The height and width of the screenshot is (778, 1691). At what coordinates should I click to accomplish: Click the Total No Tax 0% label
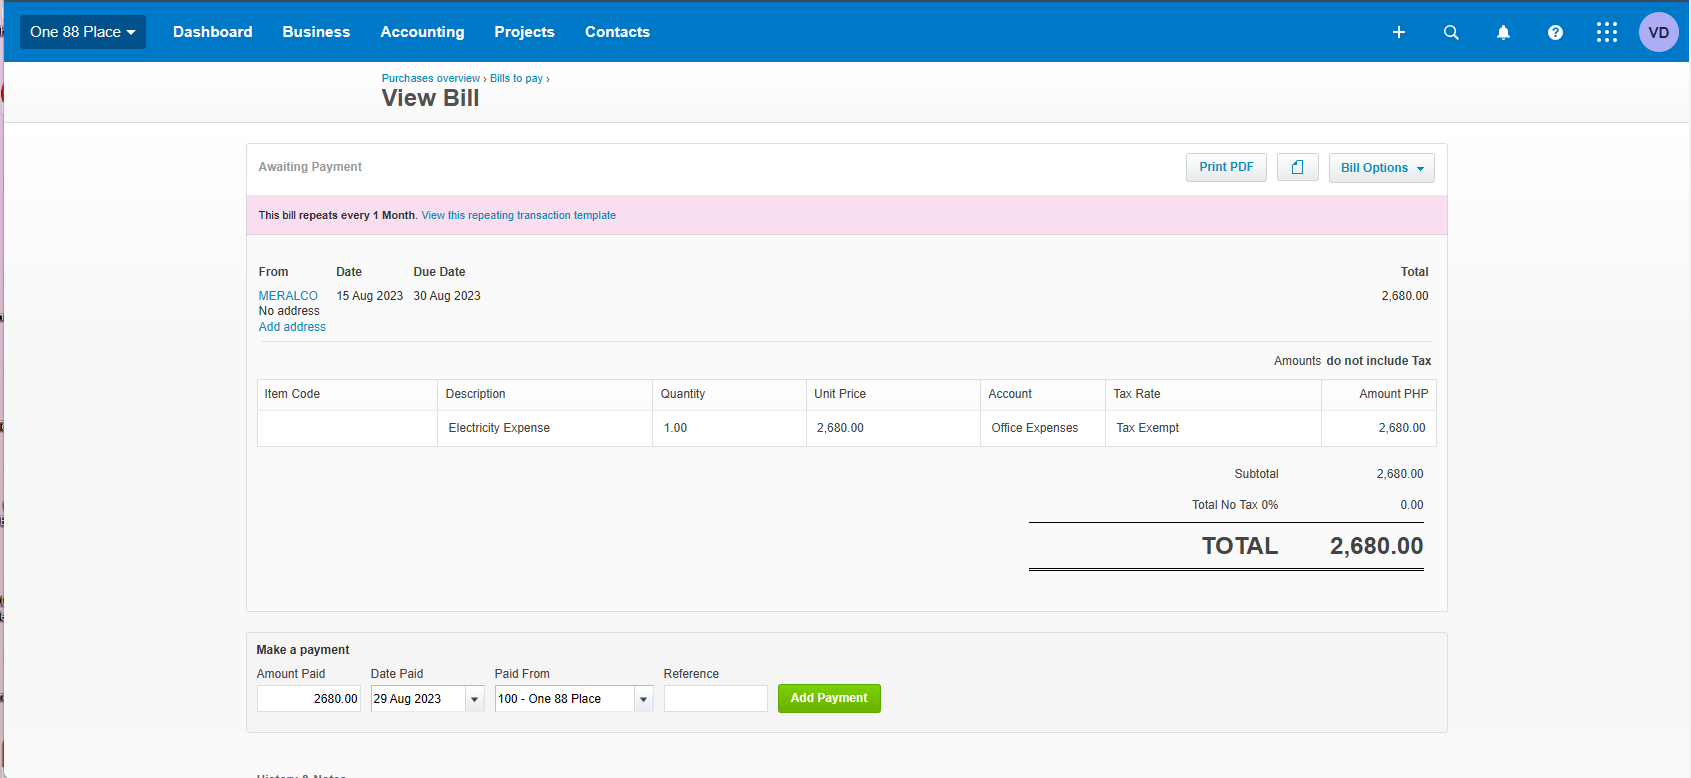1235,505
